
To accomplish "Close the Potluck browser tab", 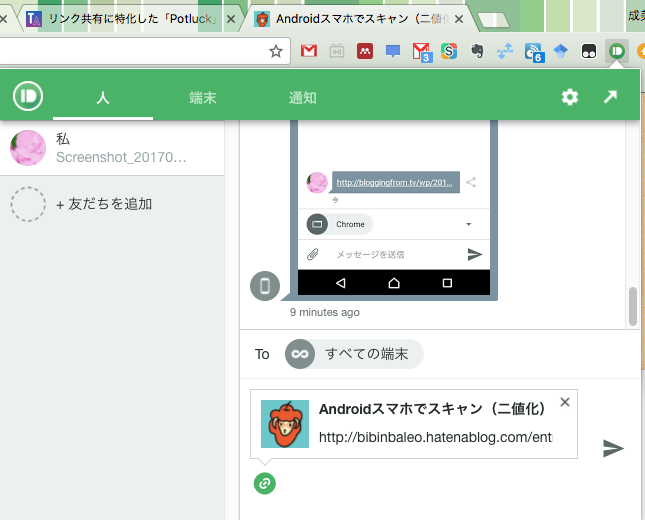I will (x=231, y=19).
